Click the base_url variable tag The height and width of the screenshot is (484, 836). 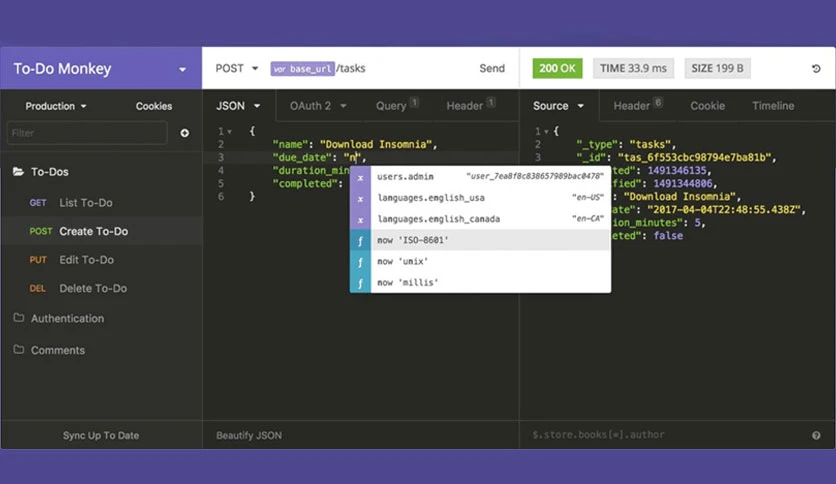302,69
